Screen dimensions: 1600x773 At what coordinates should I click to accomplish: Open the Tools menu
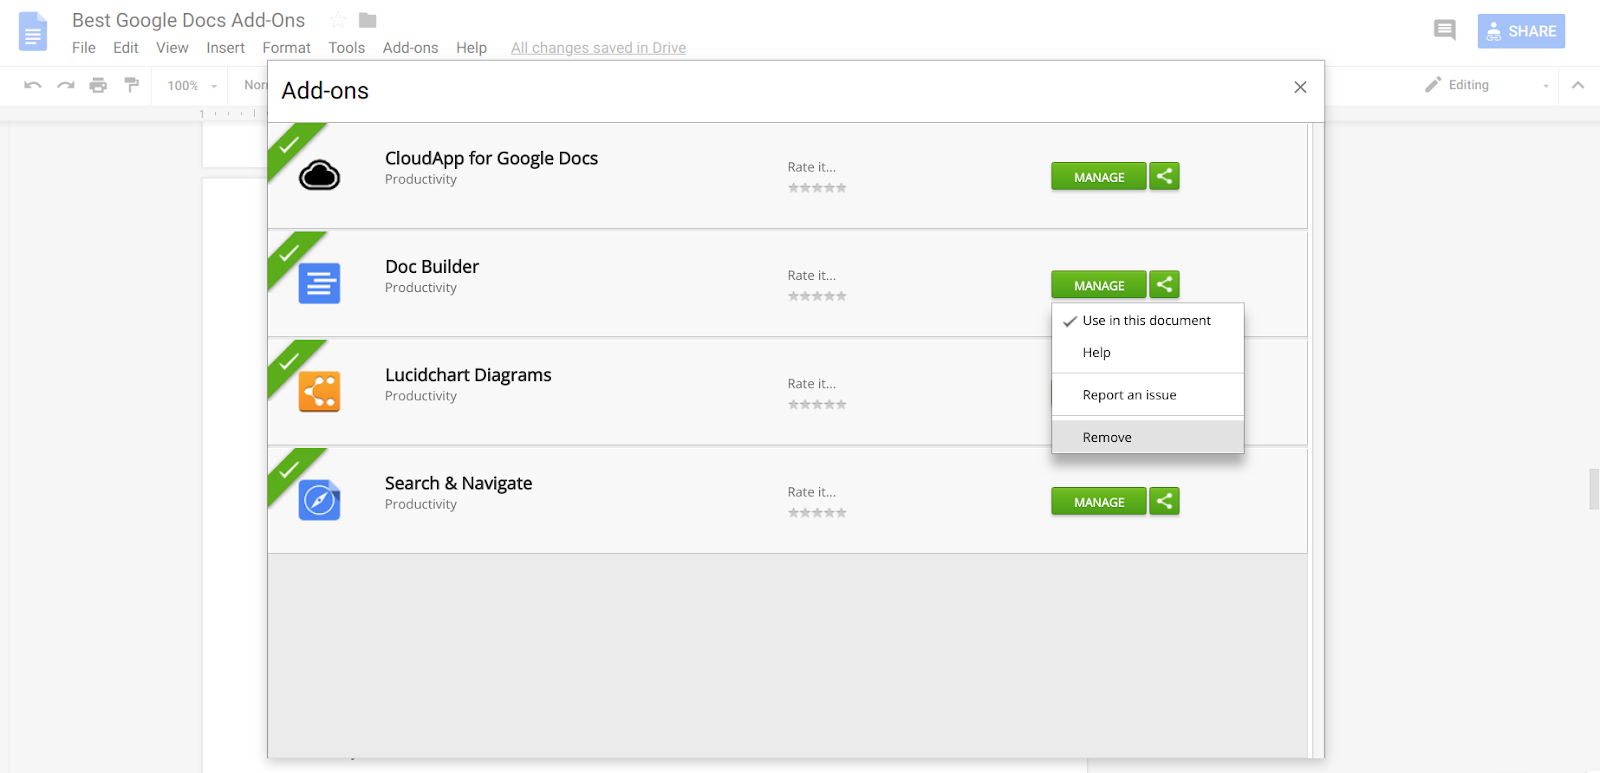pos(346,48)
